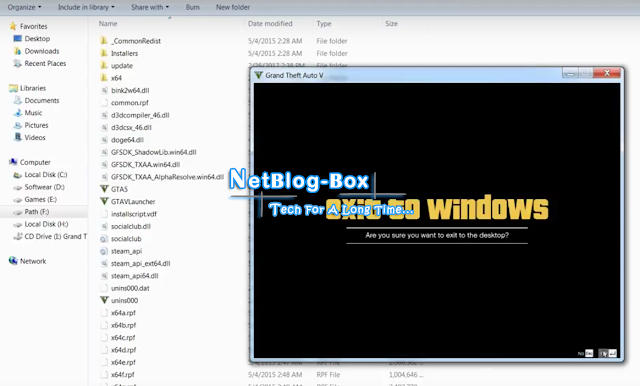Screen dimensions: 640x386
Task: Select doge64.dll file icon
Action: pos(104,140)
